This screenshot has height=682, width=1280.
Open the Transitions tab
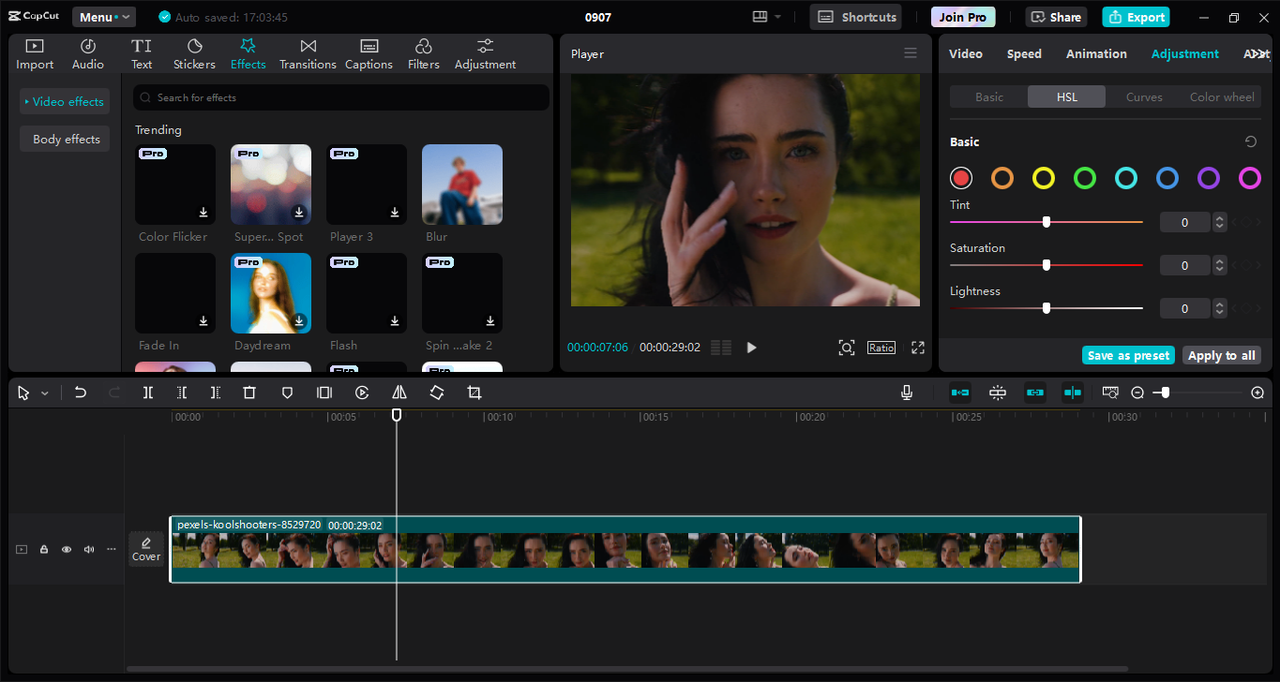(x=308, y=54)
